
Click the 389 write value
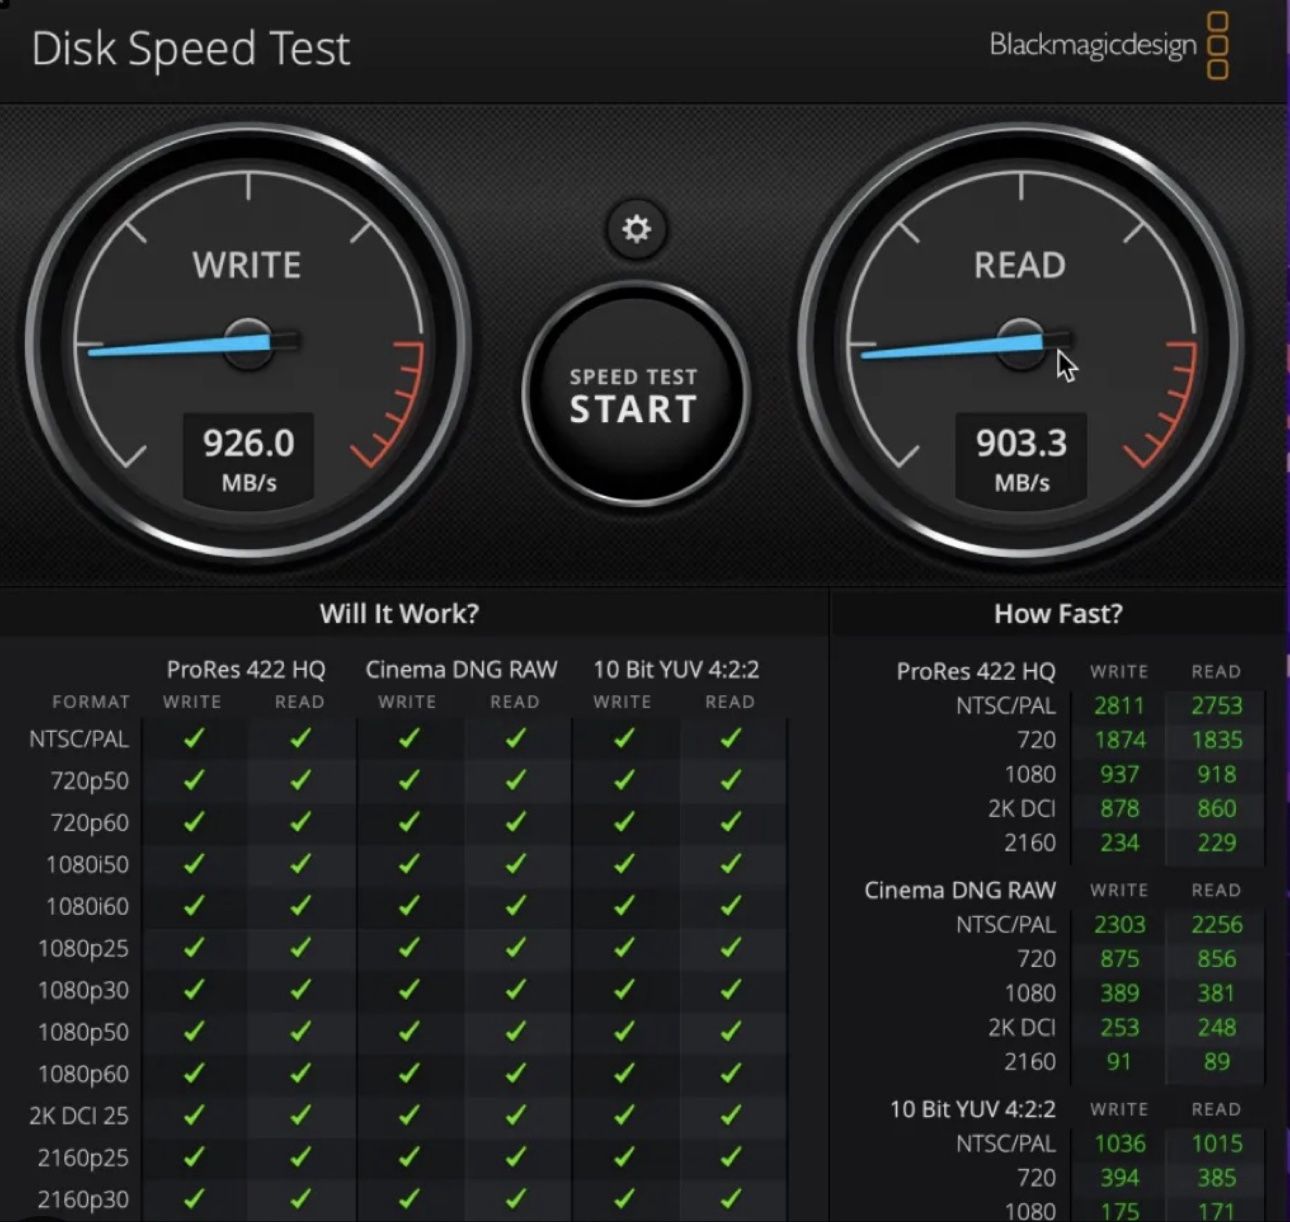[1119, 993]
